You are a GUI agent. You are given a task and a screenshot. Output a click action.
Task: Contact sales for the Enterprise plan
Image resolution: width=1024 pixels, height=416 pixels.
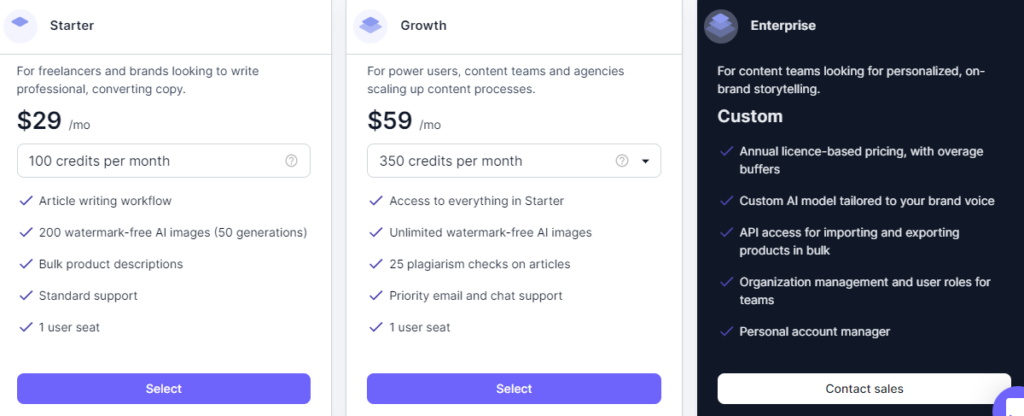(864, 389)
